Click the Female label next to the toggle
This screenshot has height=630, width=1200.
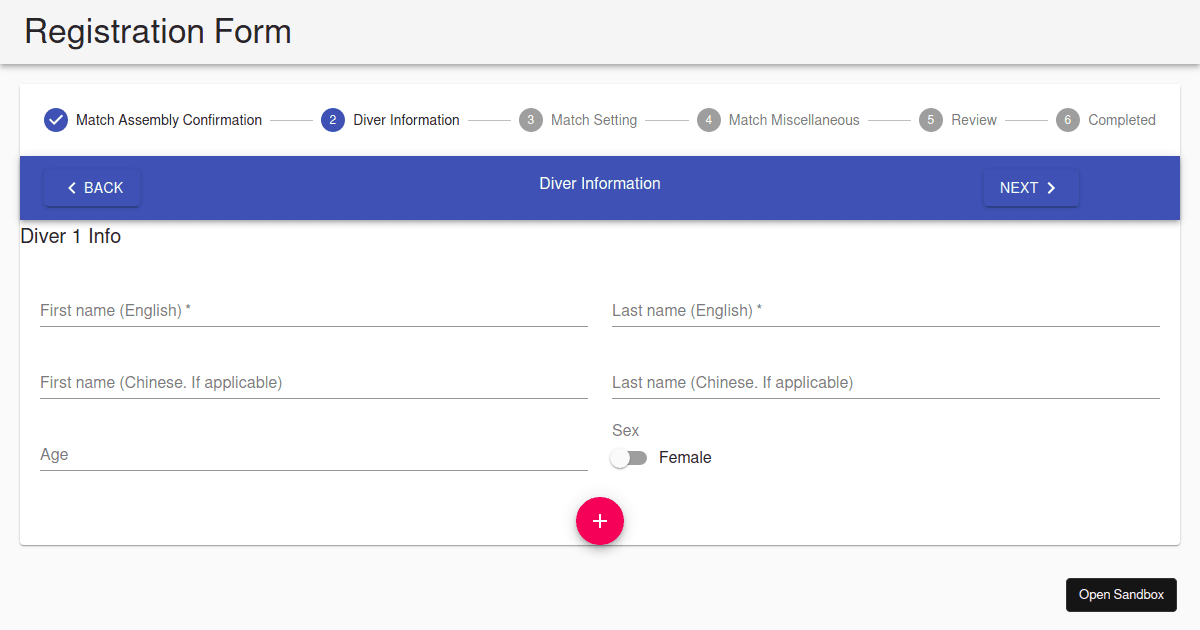coord(685,457)
